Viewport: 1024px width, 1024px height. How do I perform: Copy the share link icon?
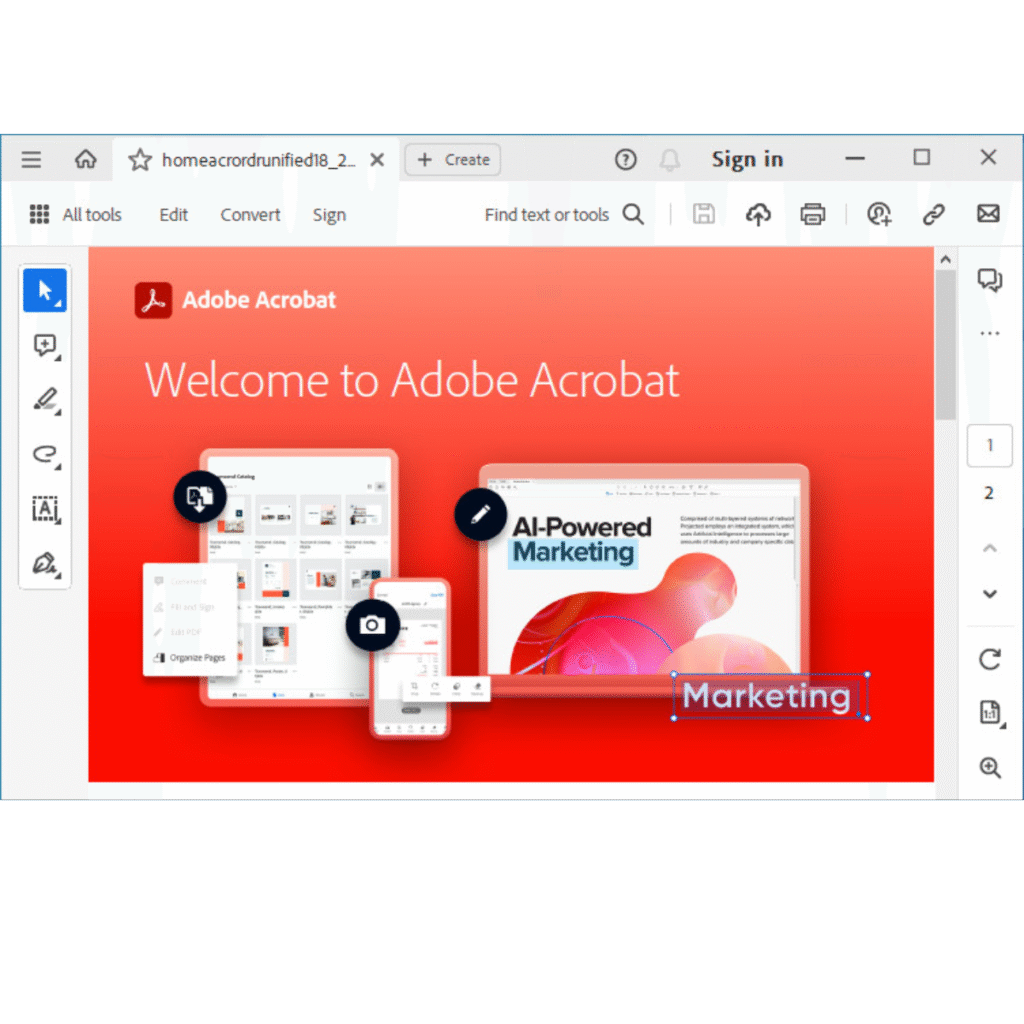[x=934, y=214]
